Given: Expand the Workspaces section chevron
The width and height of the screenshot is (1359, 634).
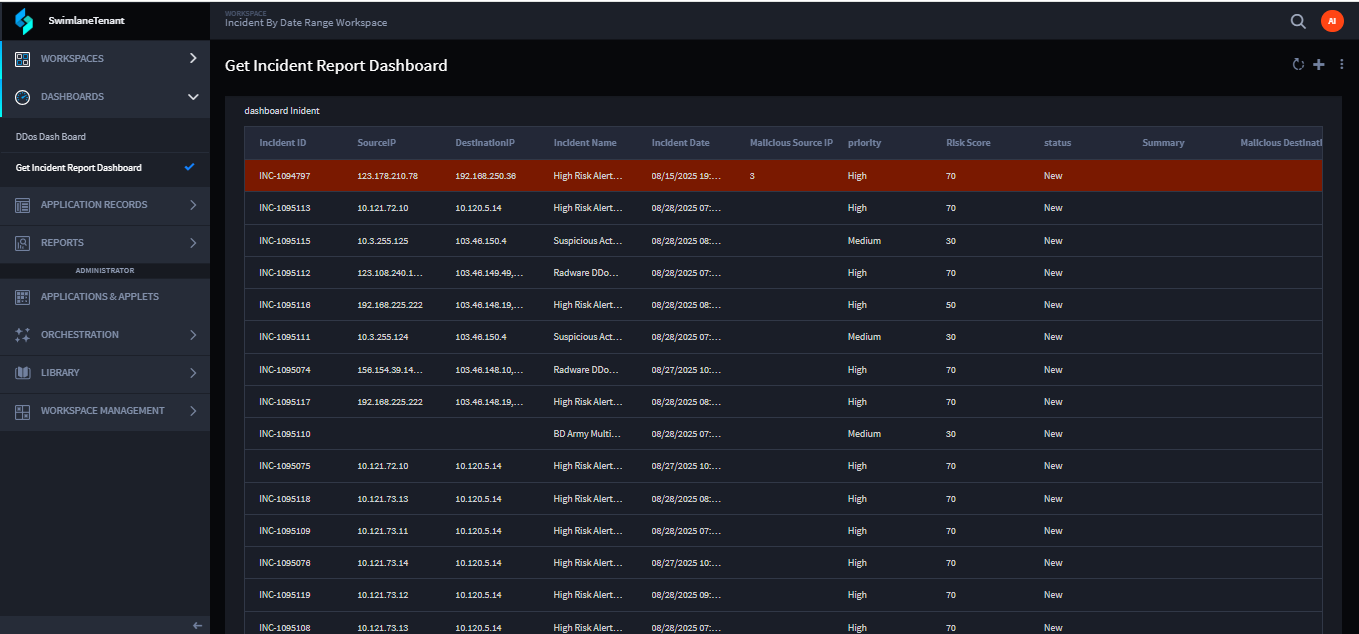Looking at the screenshot, I should point(193,59).
